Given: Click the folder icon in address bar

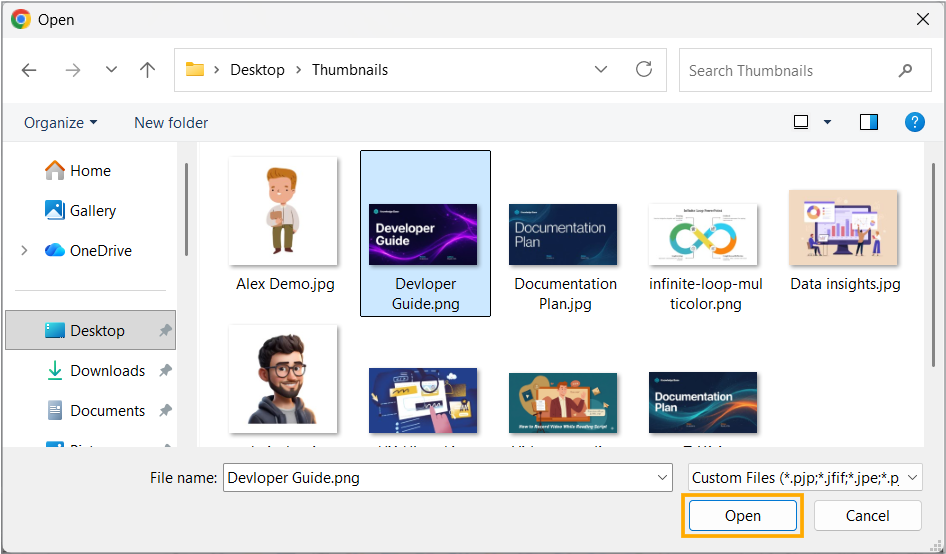Looking at the screenshot, I should point(194,69).
